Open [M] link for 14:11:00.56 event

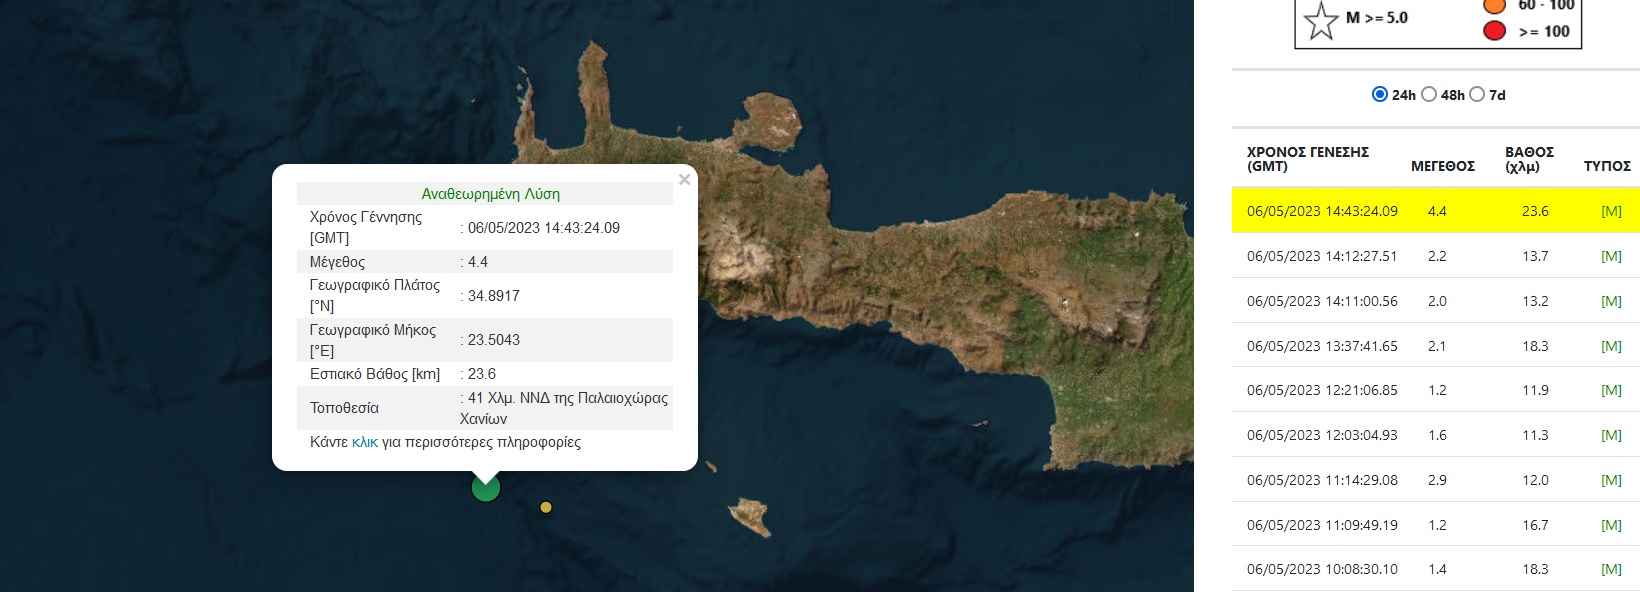click(x=1611, y=301)
